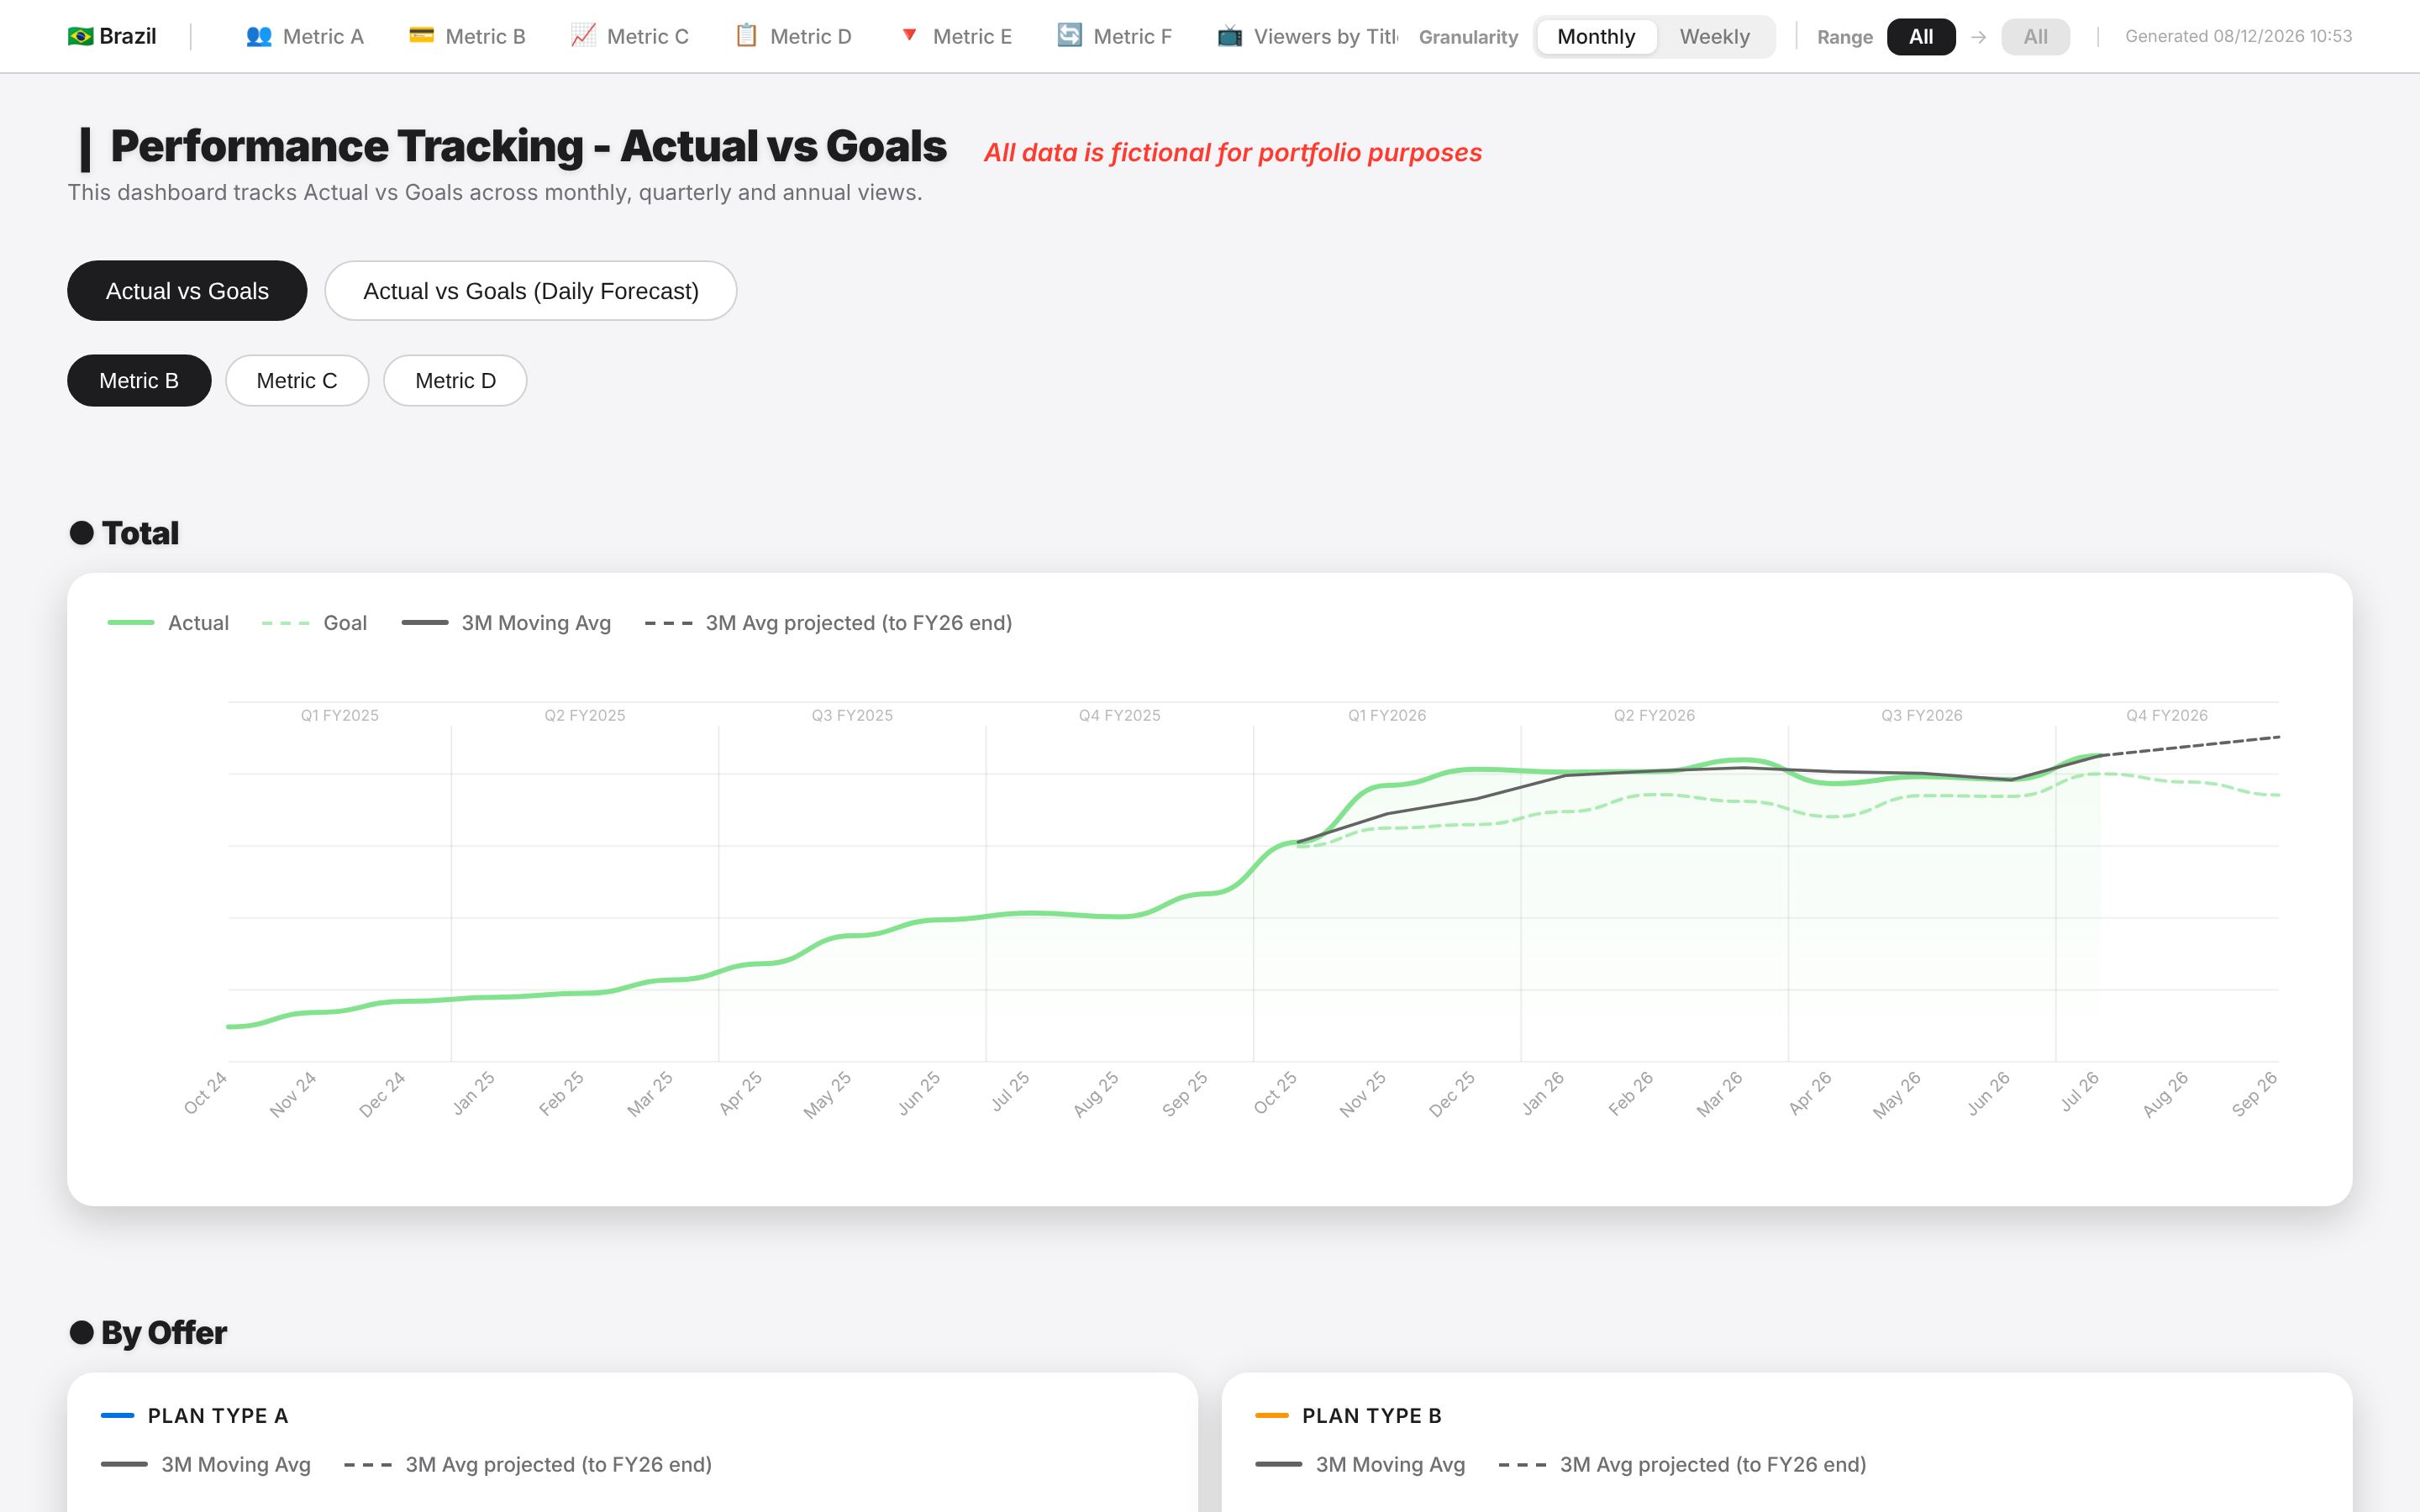Click the Jul 26 axis label
The width and height of the screenshot is (2420, 1512).
tap(2079, 1092)
